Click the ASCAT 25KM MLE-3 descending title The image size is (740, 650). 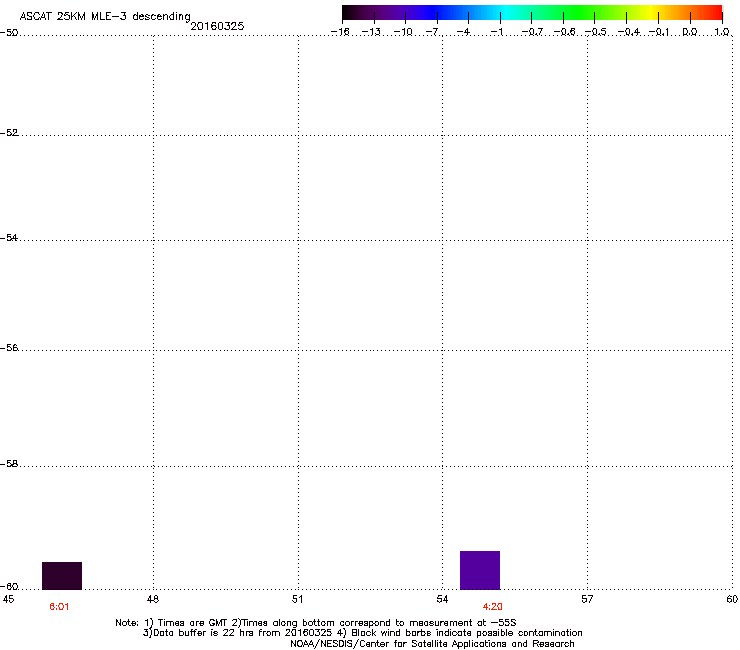coord(105,17)
